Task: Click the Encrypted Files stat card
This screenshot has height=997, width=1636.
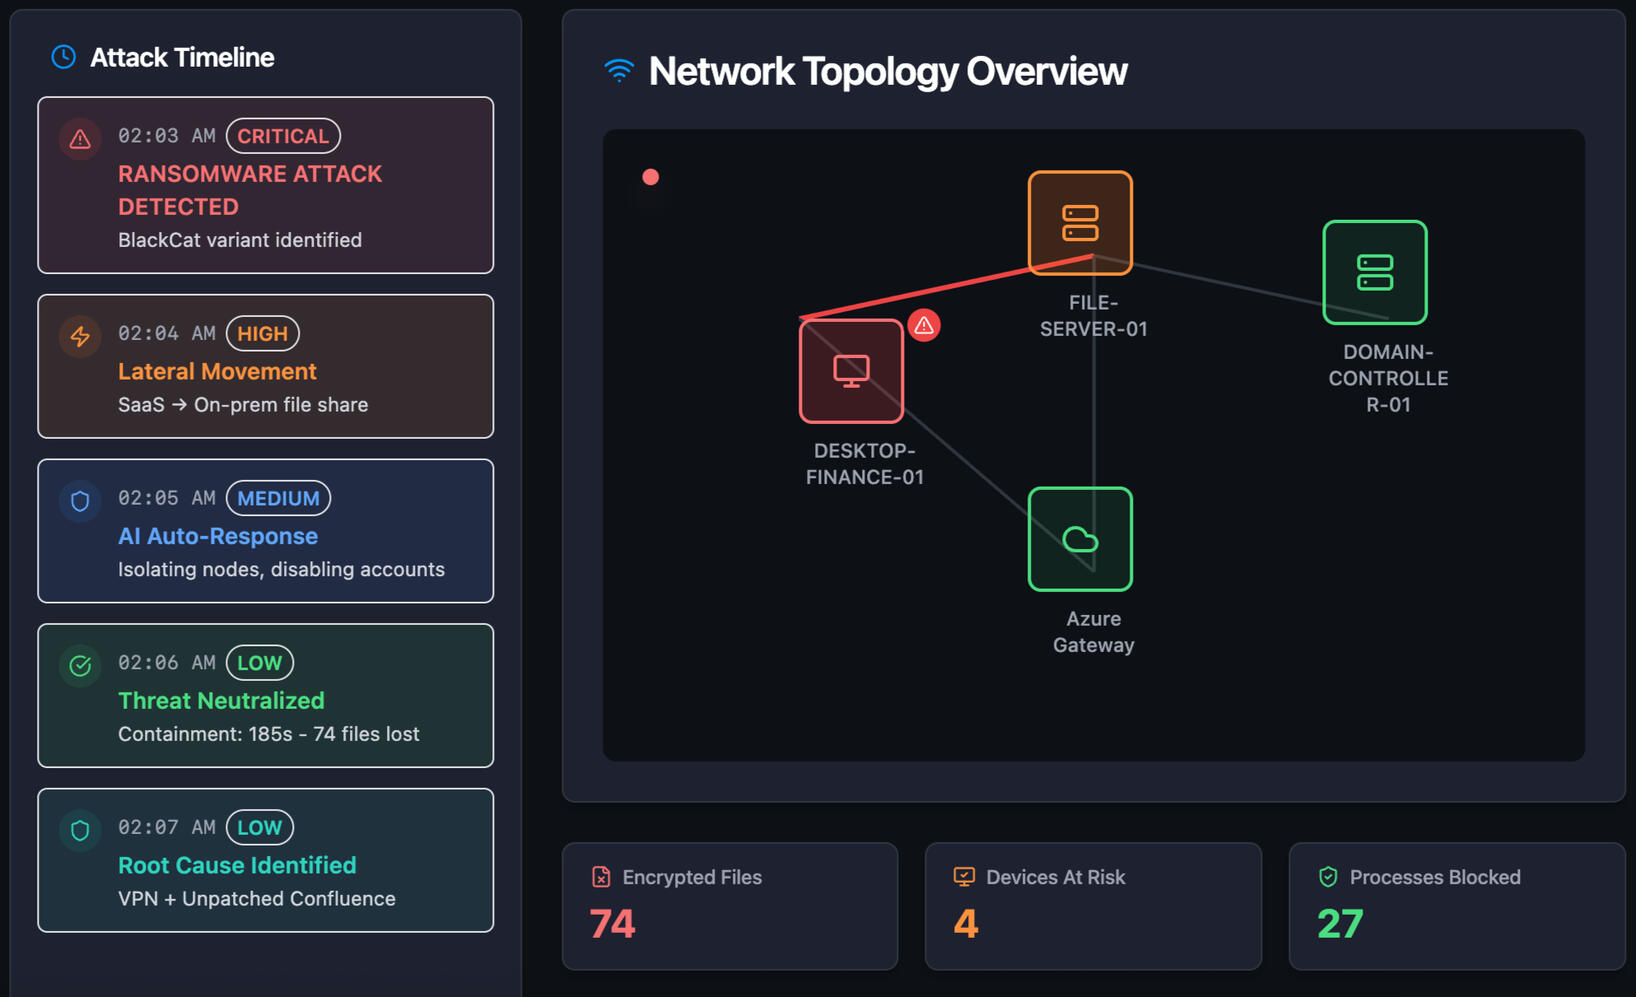Action: click(x=729, y=906)
